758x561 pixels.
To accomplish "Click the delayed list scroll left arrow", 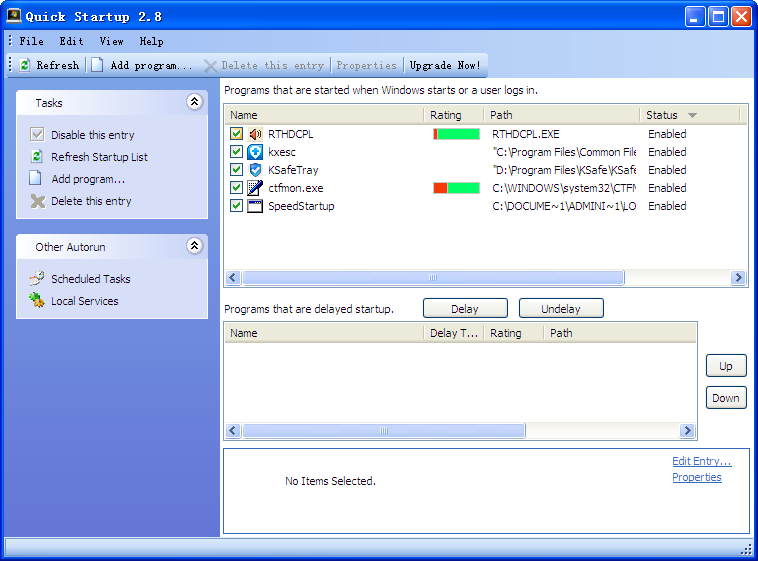I will (233, 430).
